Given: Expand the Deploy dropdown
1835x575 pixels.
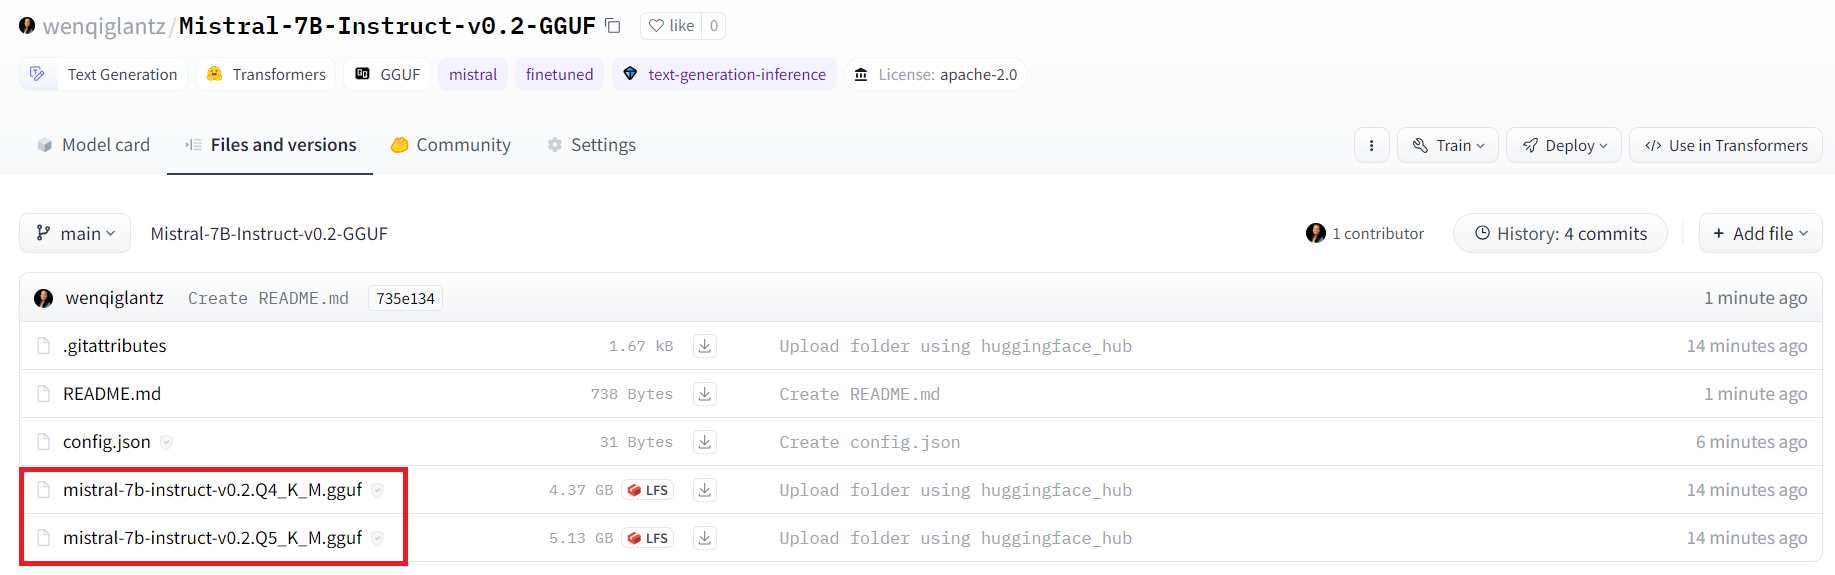Looking at the screenshot, I should tap(1564, 146).
